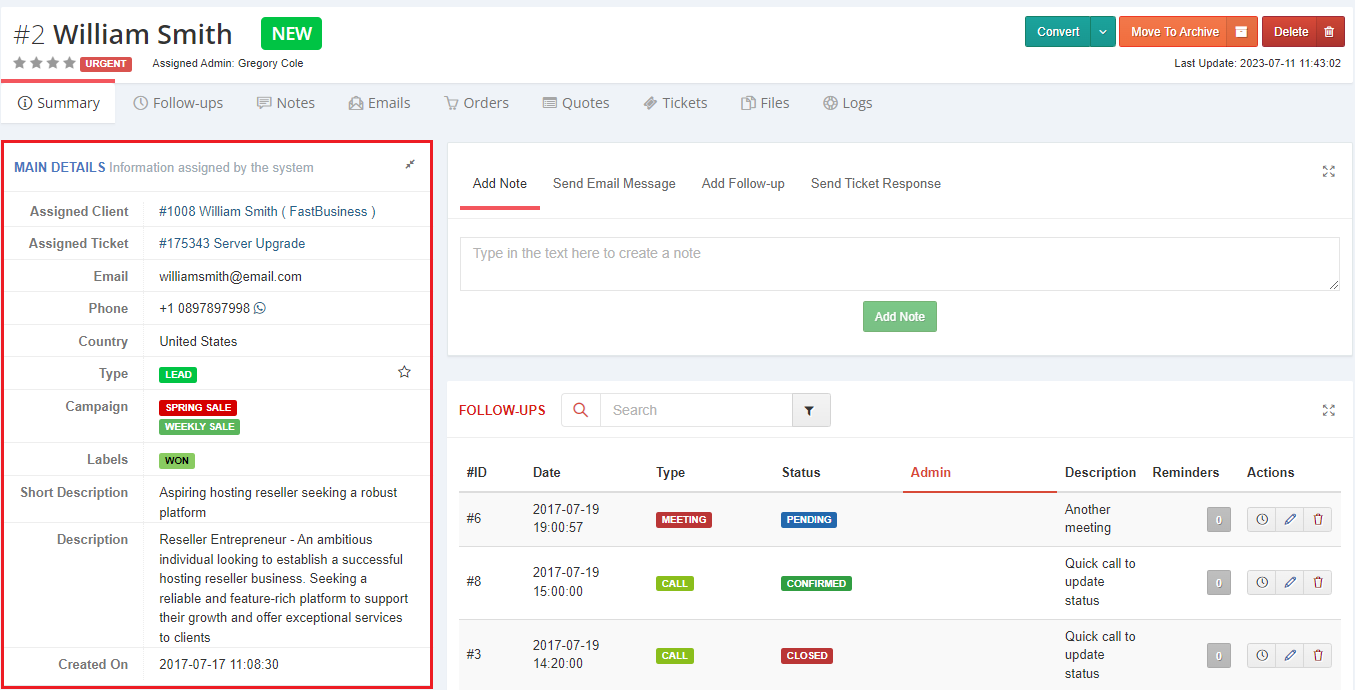Click the green NEW status badge
The height and width of the screenshot is (690, 1355).
click(292, 33)
